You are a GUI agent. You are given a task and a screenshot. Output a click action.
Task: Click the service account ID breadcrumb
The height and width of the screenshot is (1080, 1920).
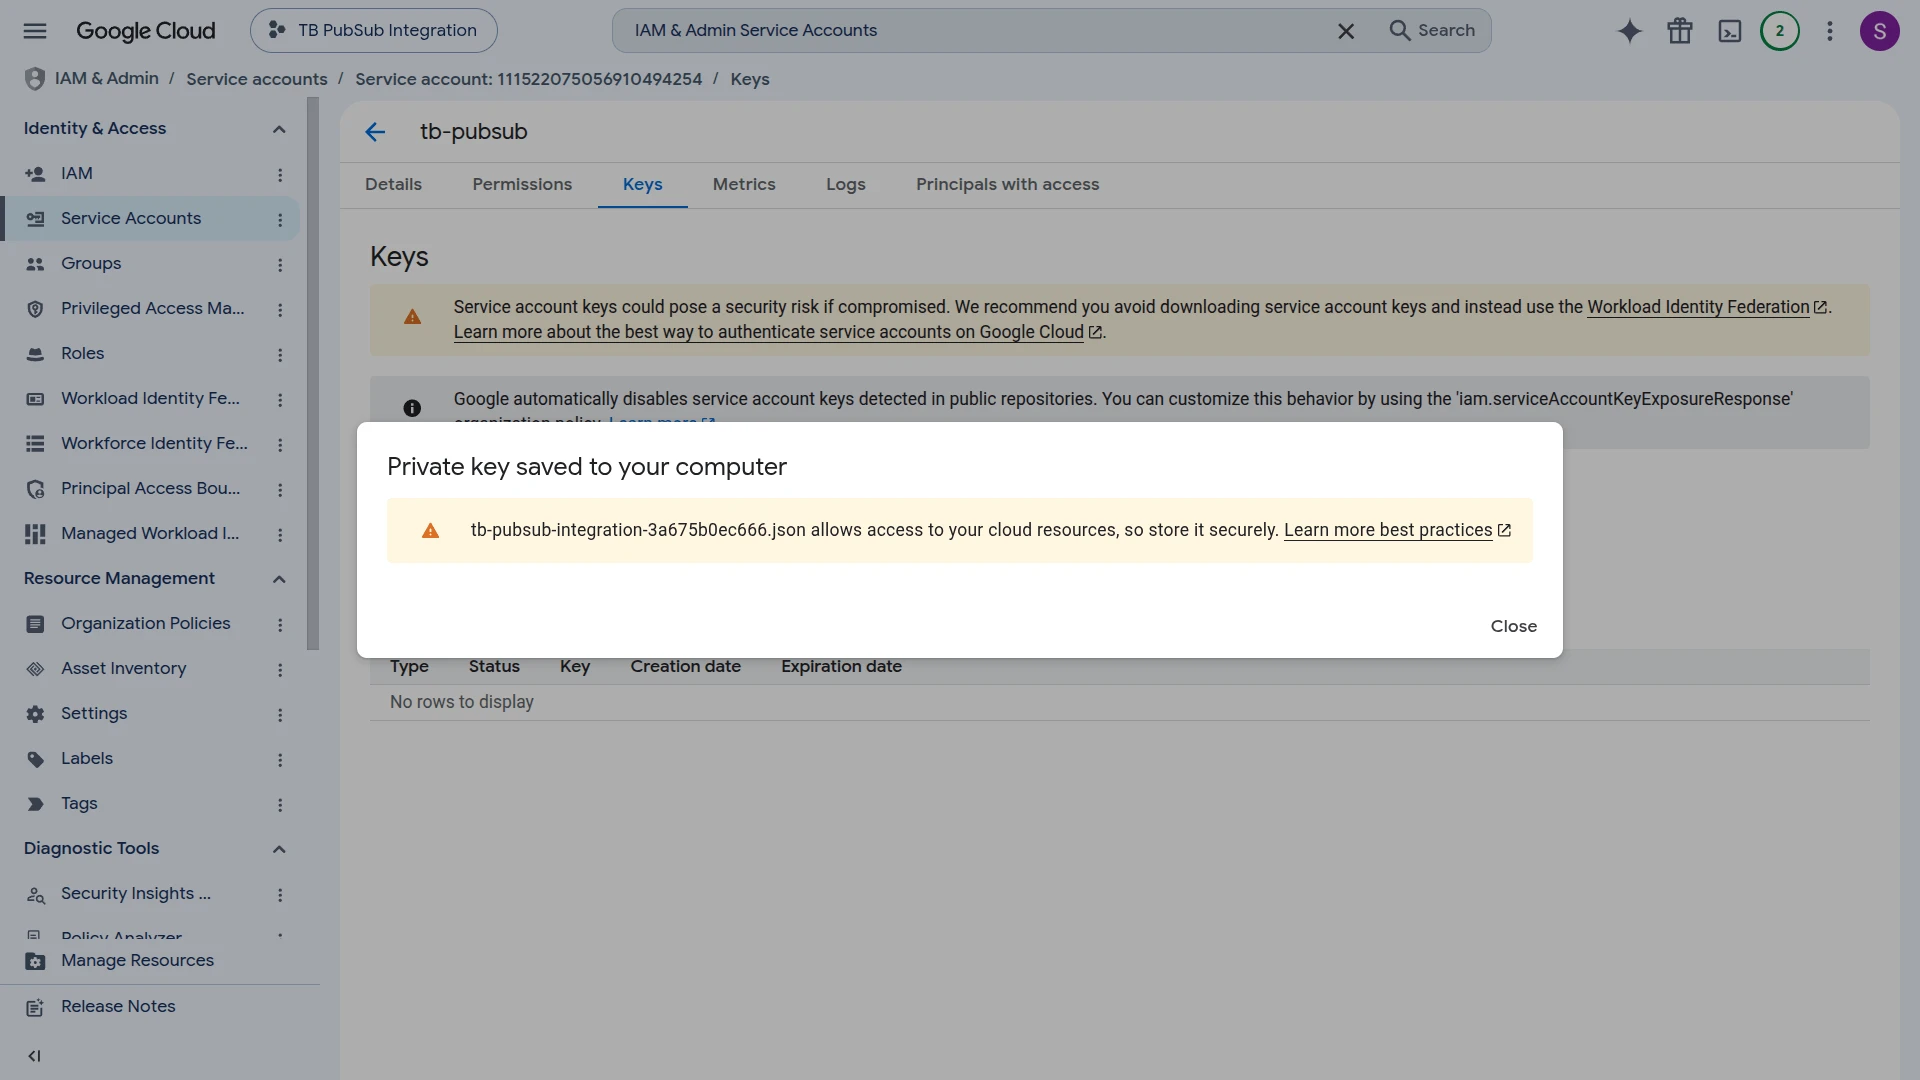click(x=528, y=79)
